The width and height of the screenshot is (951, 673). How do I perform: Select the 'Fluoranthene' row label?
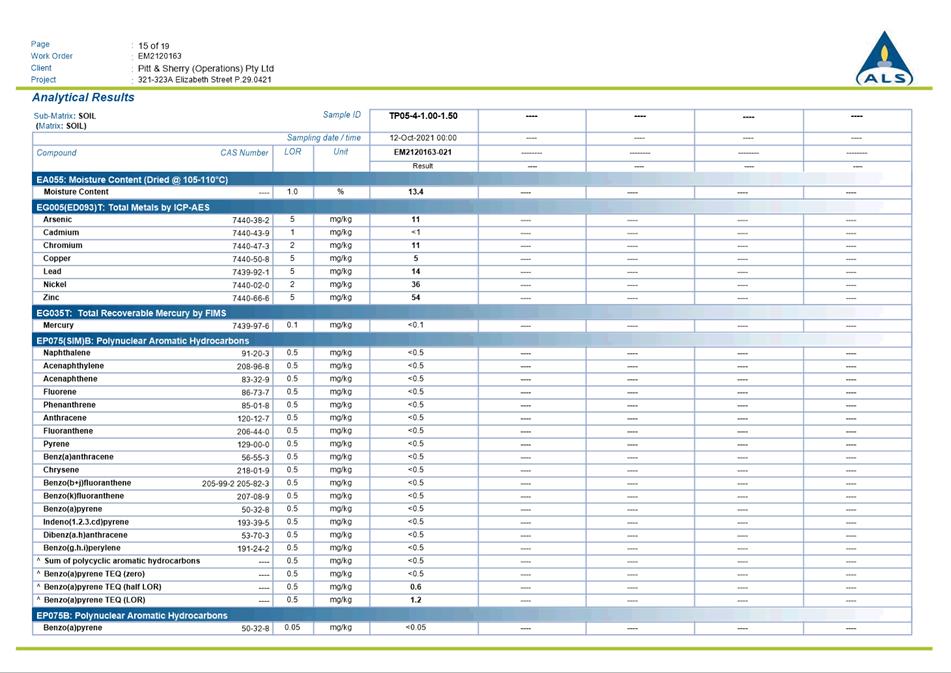pyautogui.click(x=68, y=431)
